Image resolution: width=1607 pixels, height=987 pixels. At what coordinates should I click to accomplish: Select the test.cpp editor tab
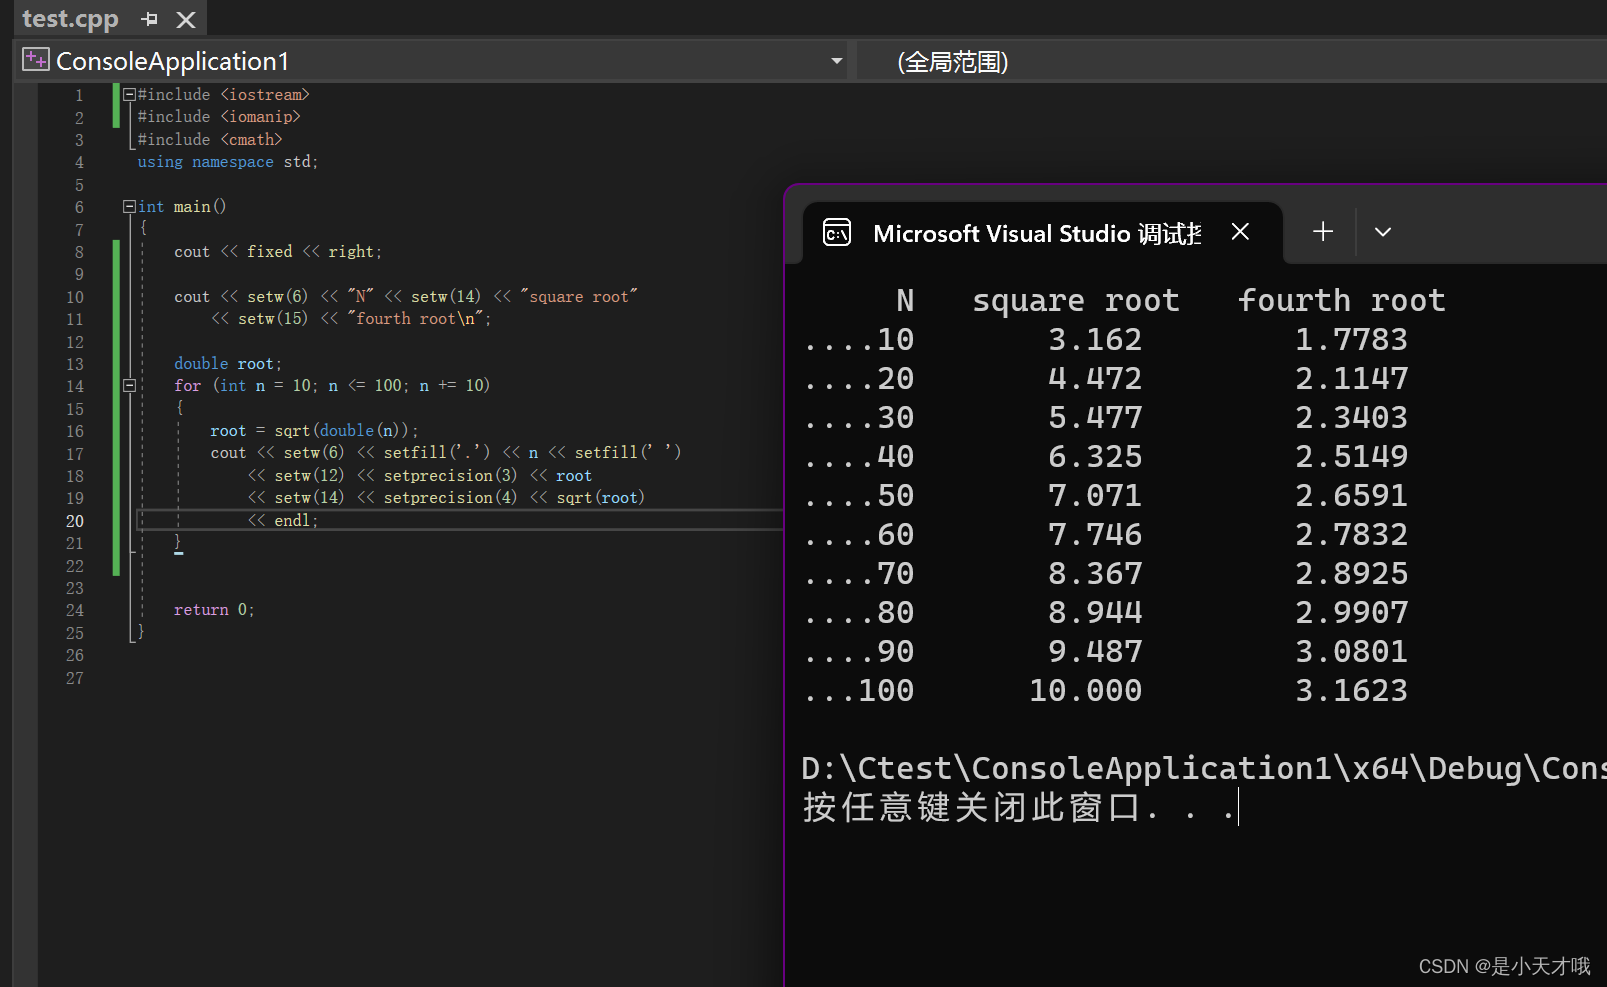tap(70, 18)
